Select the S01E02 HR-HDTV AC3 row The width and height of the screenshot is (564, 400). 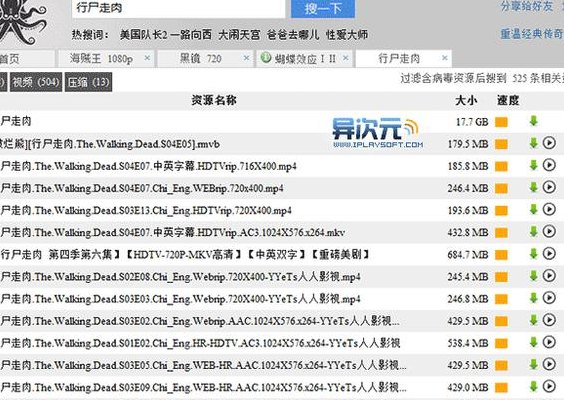click(x=281, y=343)
